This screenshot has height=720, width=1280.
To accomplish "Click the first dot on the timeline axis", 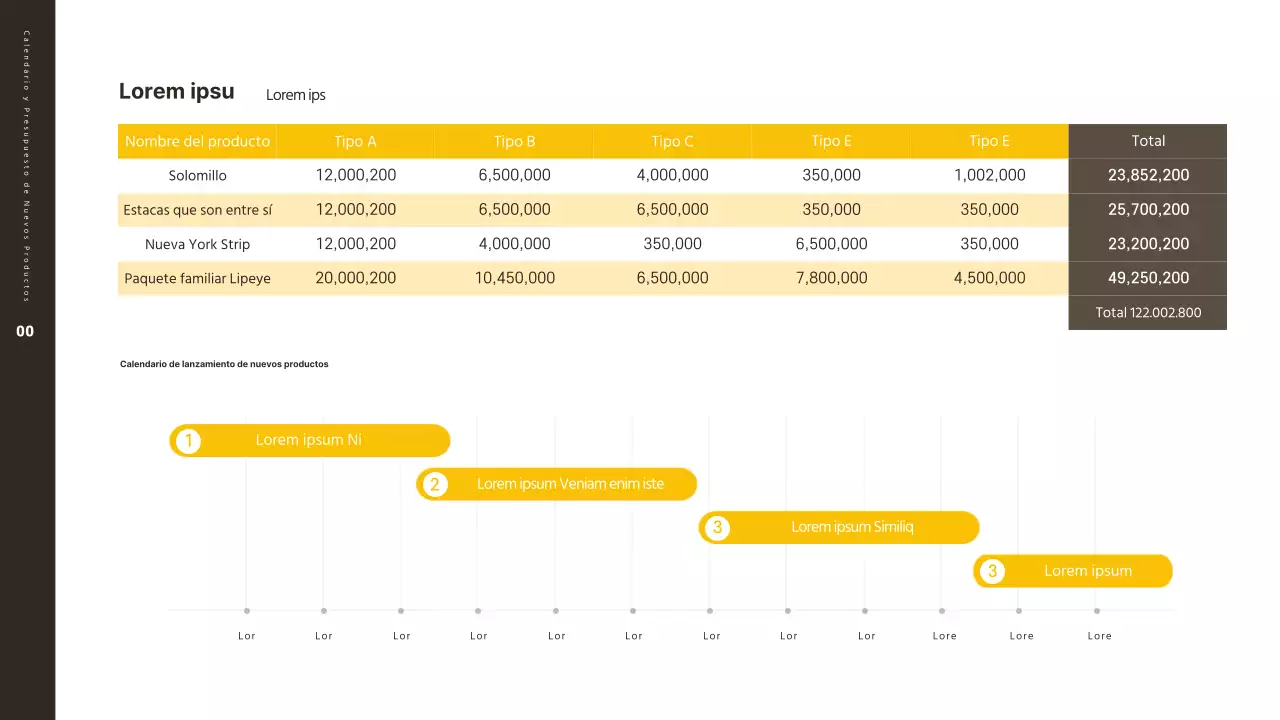I will [x=247, y=611].
